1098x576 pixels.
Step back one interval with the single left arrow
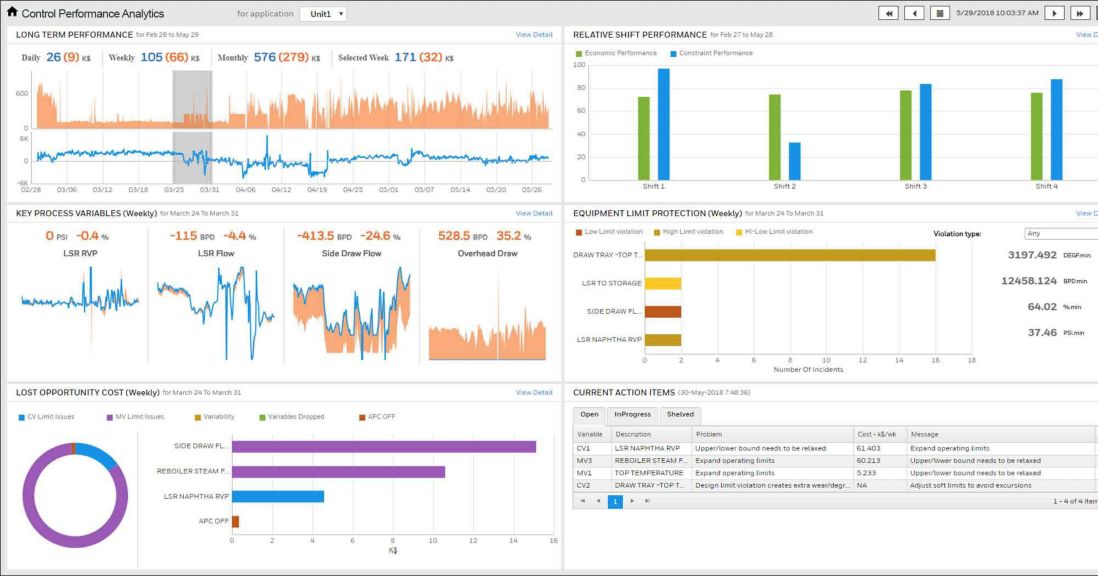[914, 12]
